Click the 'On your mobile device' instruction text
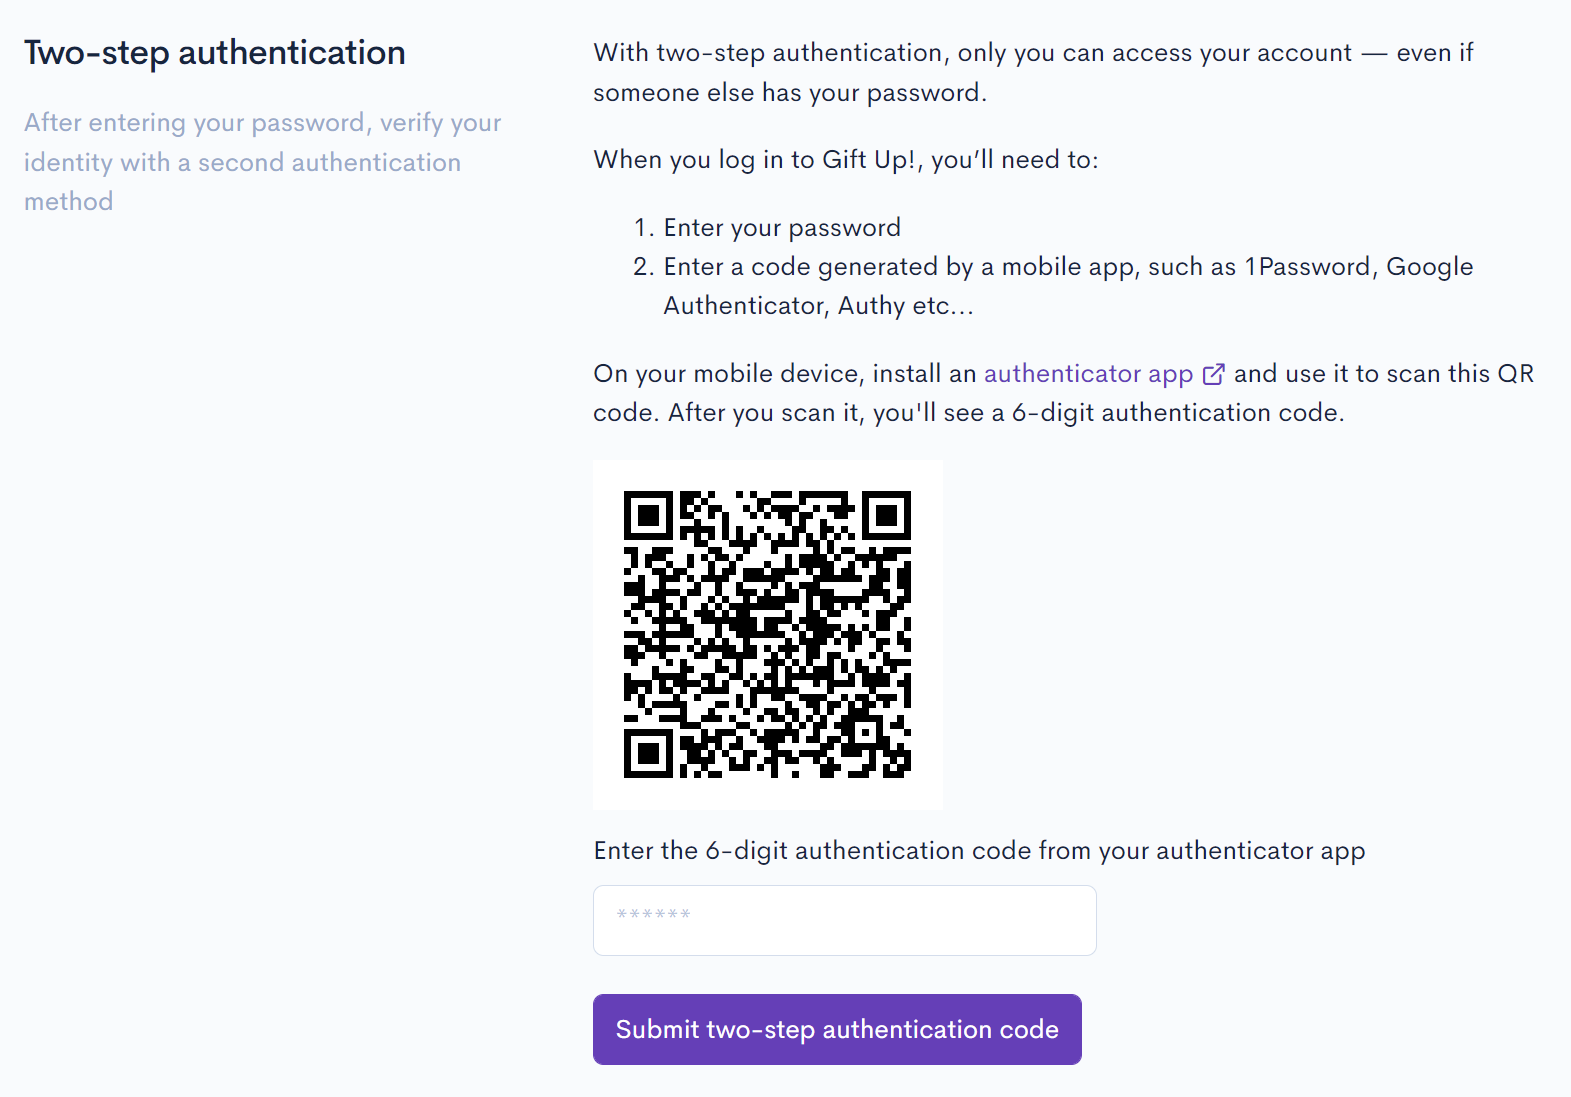Viewport: 1571px width, 1097px height. pyautogui.click(x=1063, y=393)
